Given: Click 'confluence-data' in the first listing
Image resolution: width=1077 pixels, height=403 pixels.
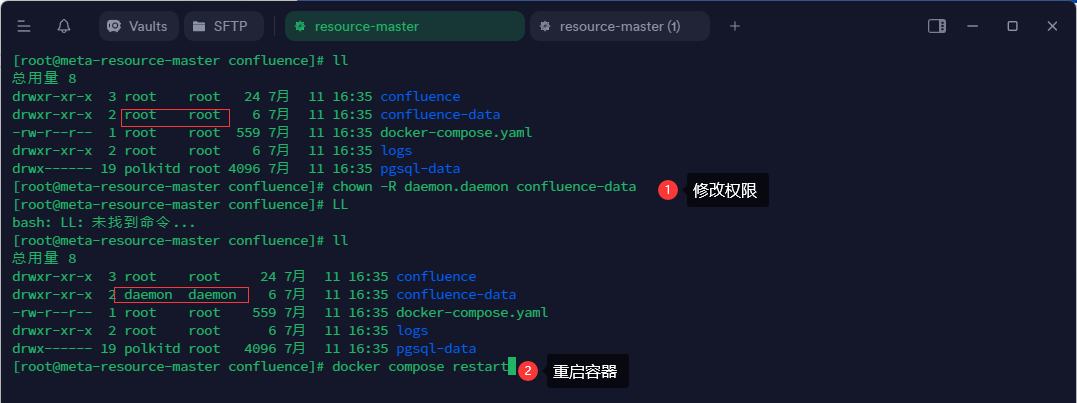Looking at the screenshot, I should click(440, 115).
